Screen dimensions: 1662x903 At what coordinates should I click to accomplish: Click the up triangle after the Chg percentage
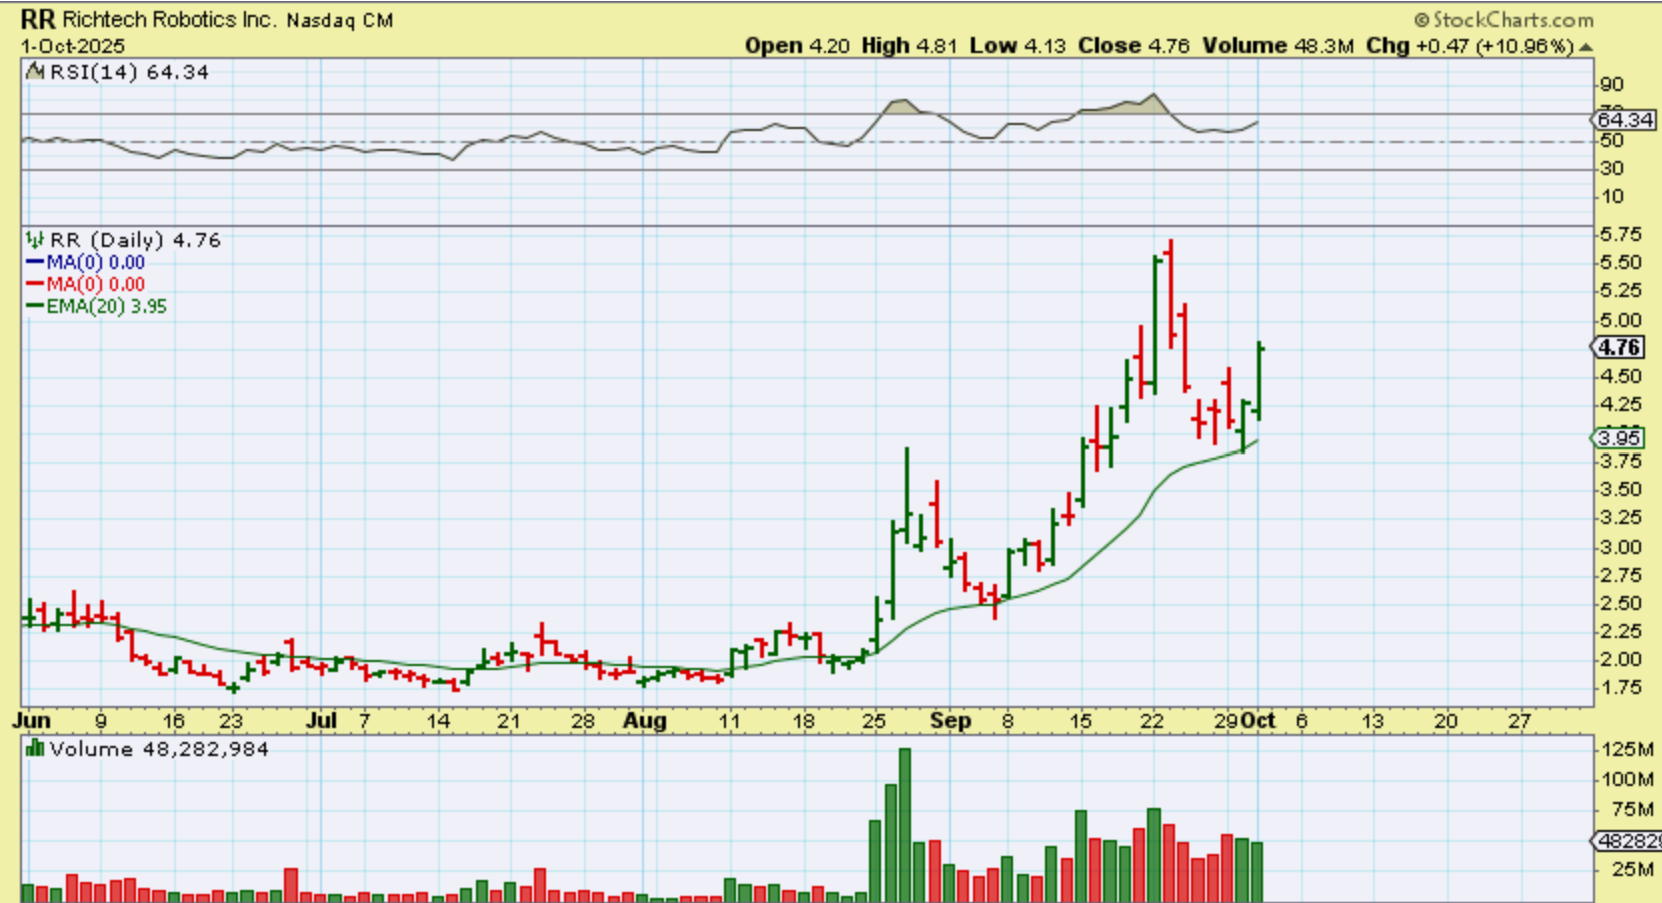click(1585, 47)
